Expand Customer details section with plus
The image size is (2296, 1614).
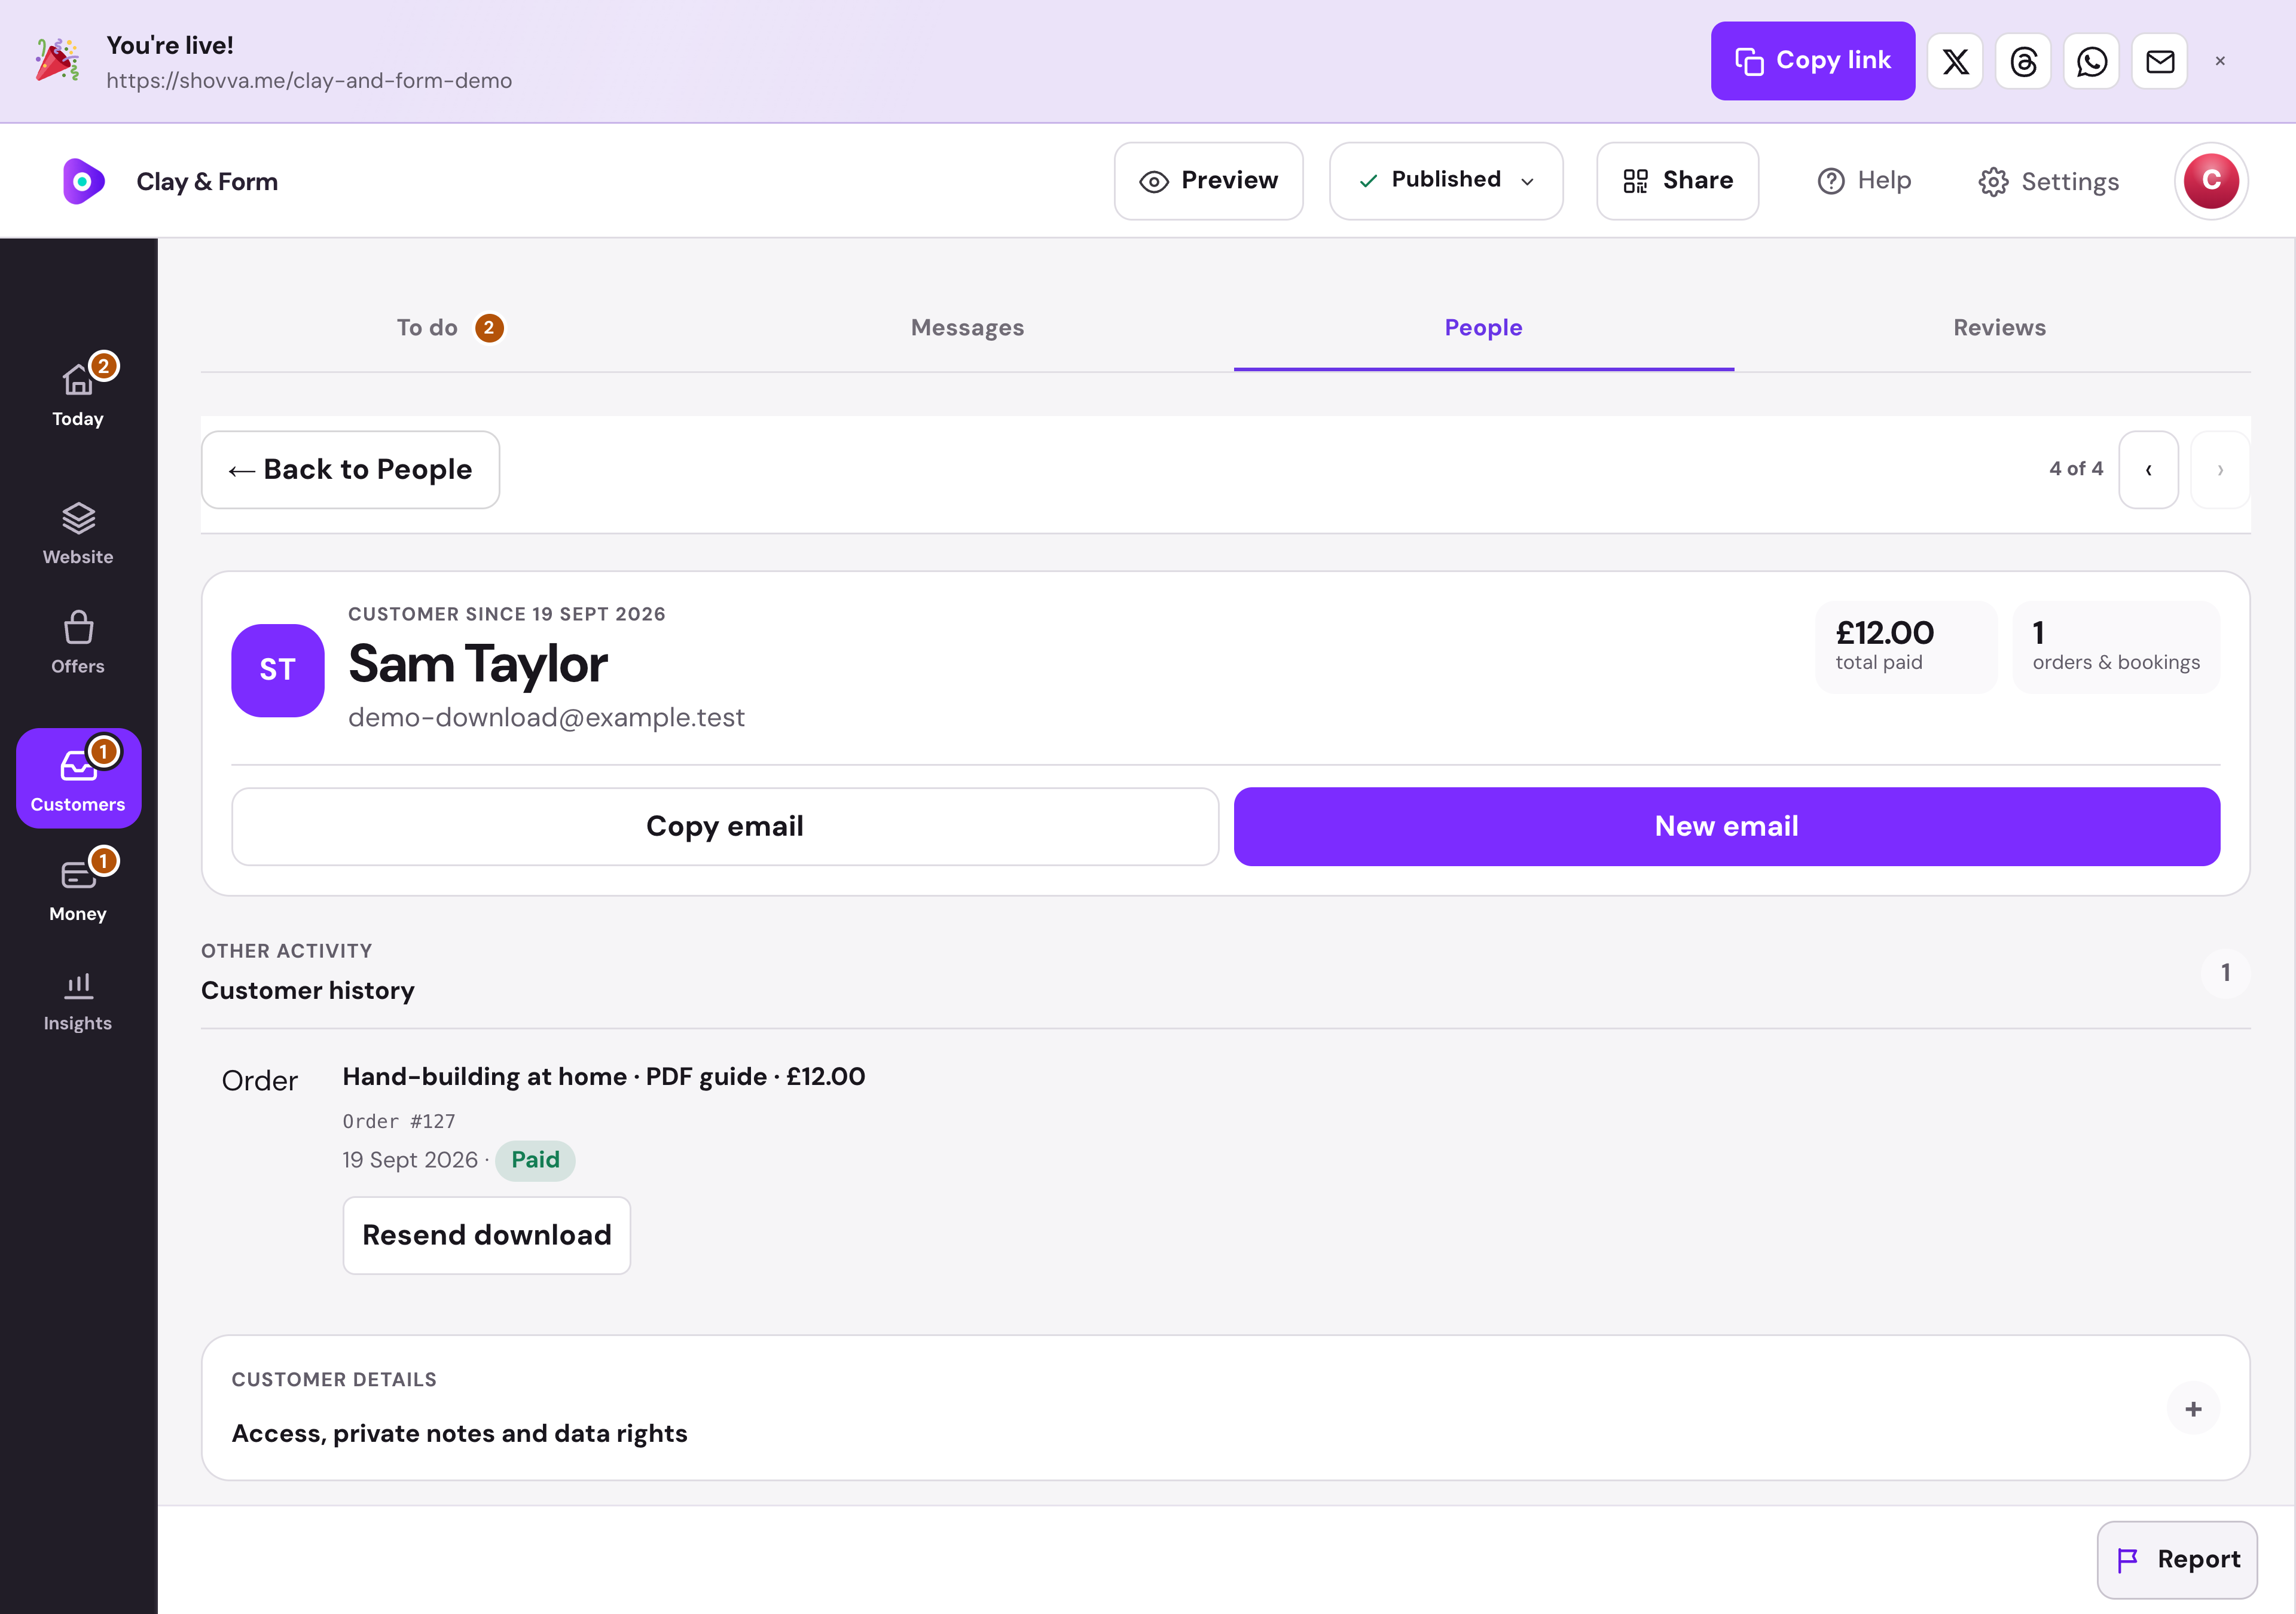[x=2193, y=1409]
